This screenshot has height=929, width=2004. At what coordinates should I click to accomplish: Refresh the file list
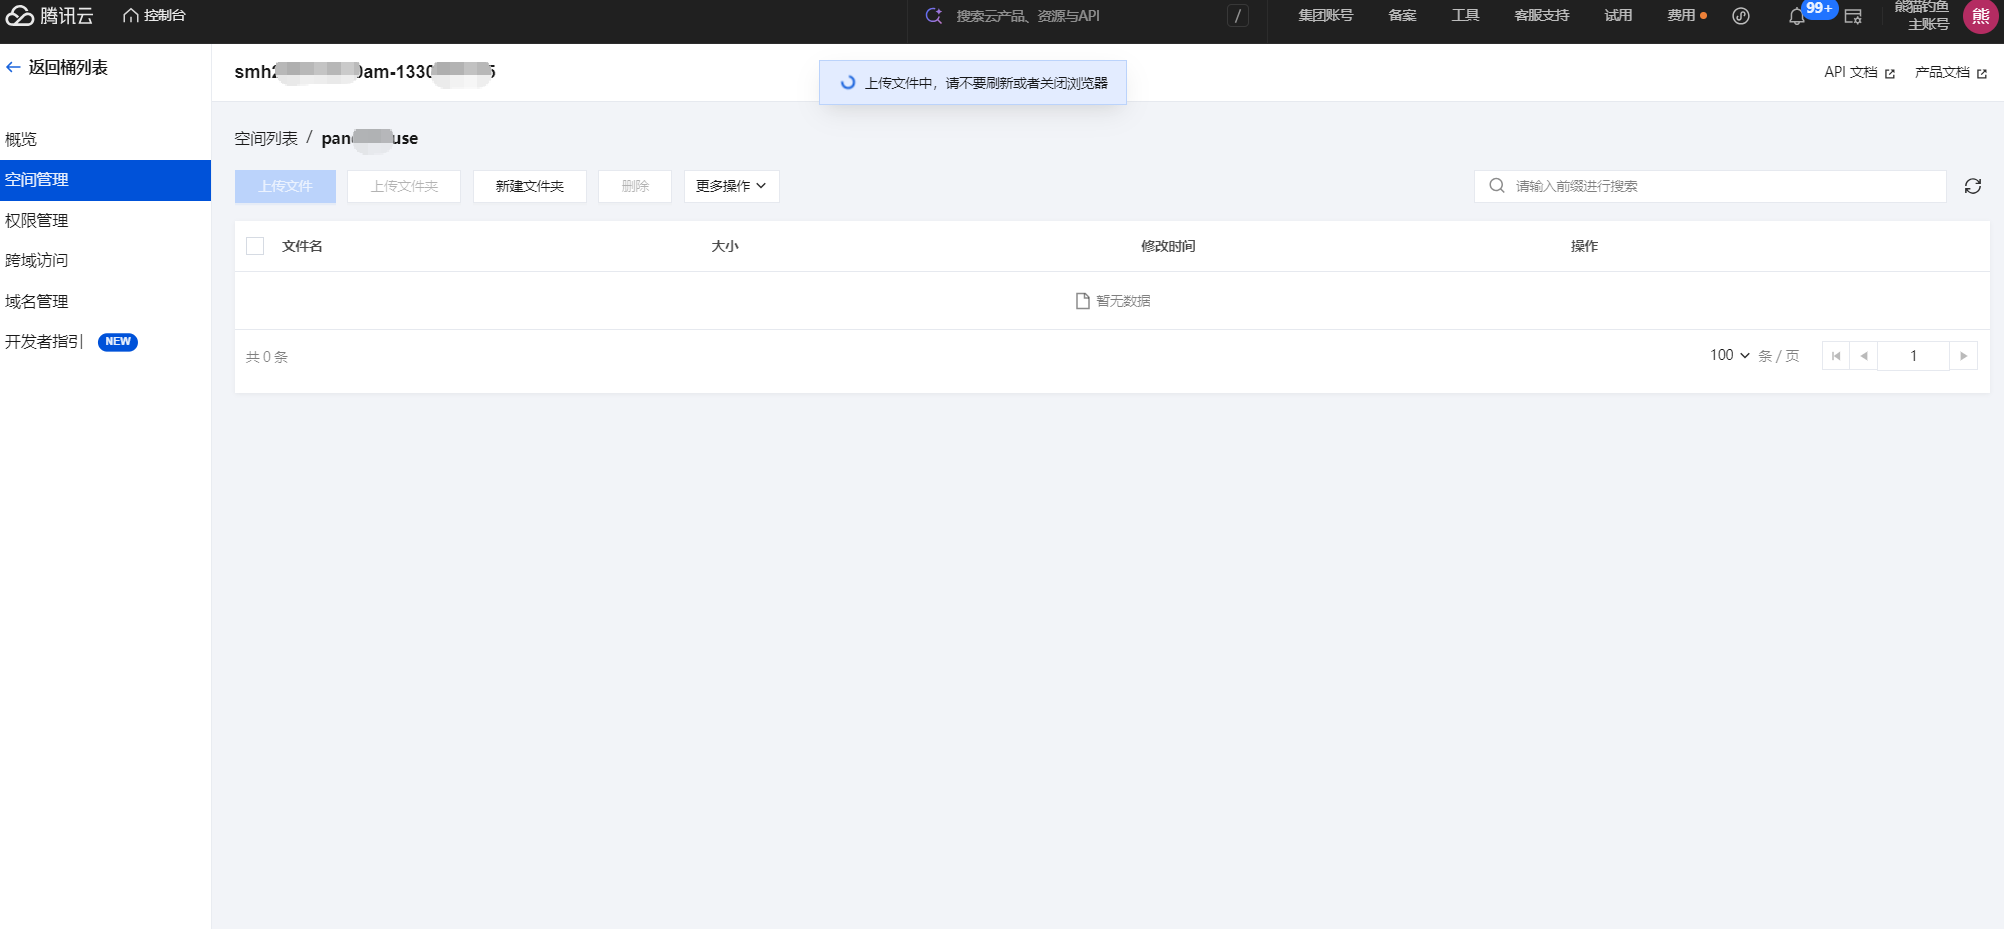pos(1973,186)
